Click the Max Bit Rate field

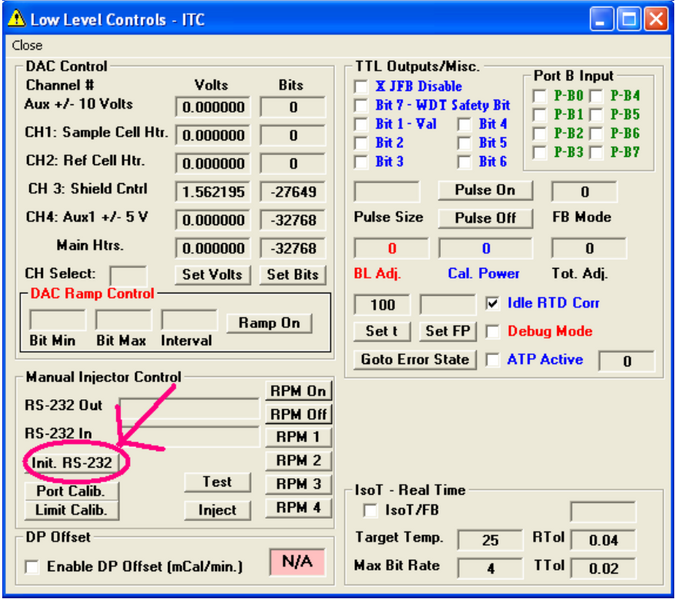[x=490, y=568]
